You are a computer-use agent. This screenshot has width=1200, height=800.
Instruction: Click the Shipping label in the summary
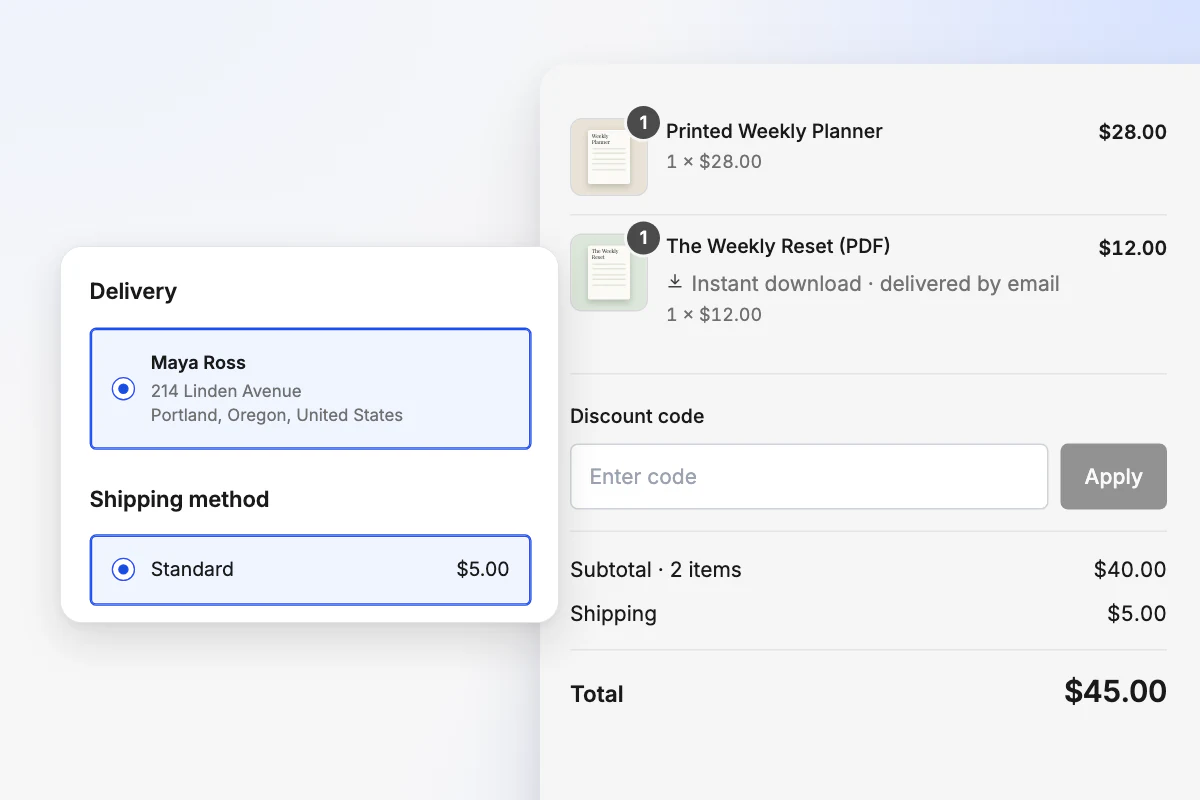click(613, 614)
